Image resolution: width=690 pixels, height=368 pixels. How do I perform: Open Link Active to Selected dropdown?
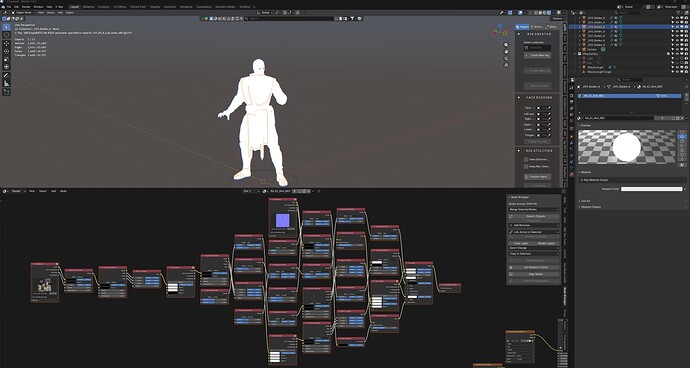click(534, 232)
